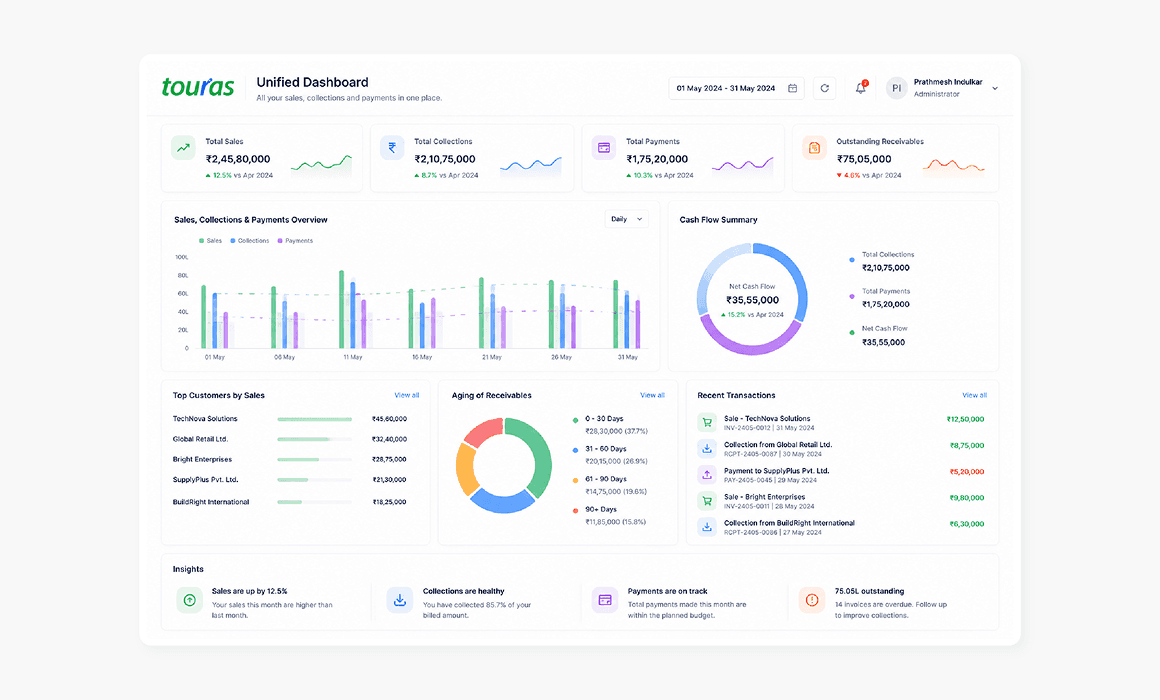Click the Sale - Bright Enterprises cart icon
The width and height of the screenshot is (1160, 700).
pyautogui.click(x=707, y=501)
